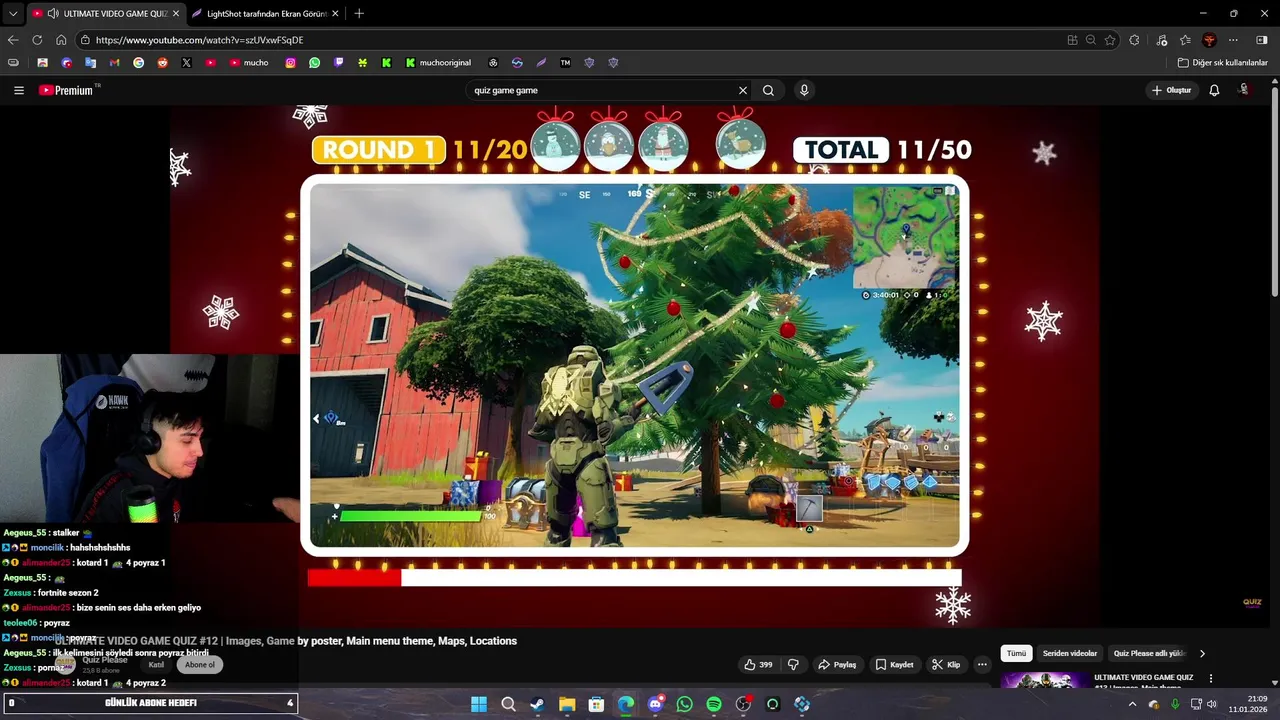Select the Tümü filter chip
The image size is (1280, 720).
click(1016, 653)
